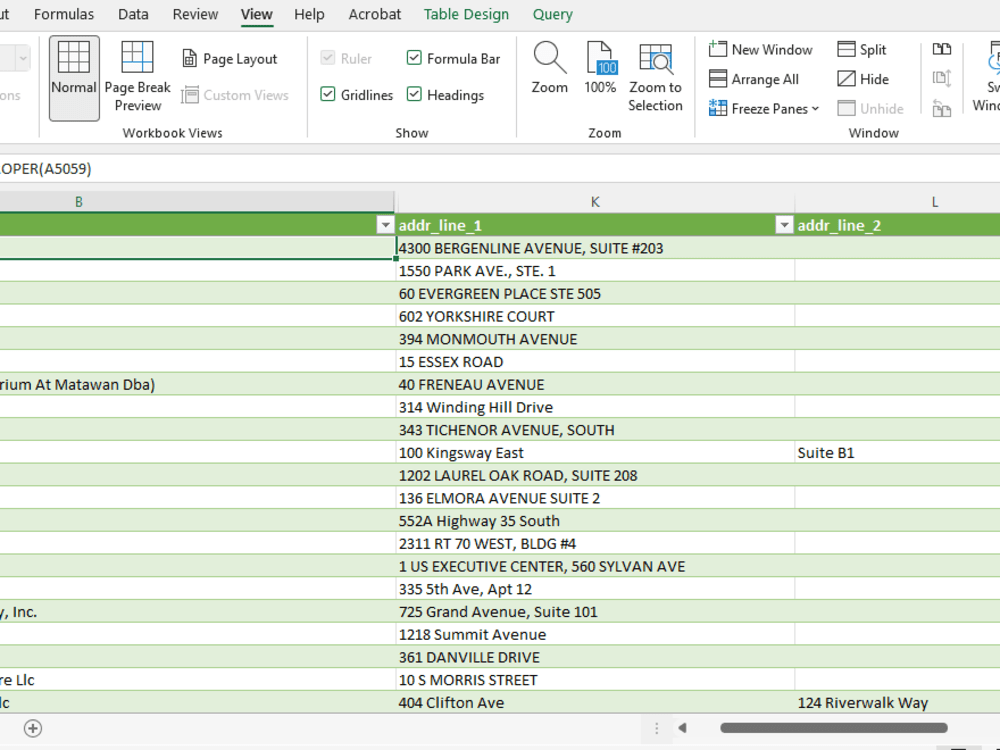The width and height of the screenshot is (1000, 750).
Task: Select cell 100 Kingsway East
Action: (595, 453)
